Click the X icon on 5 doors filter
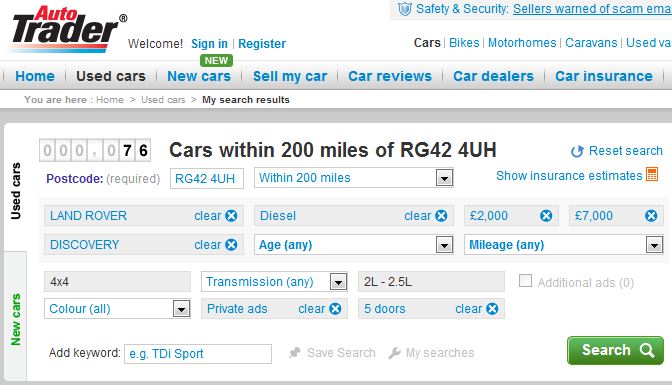Screen dimensions: 672x385 pos(492,309)
